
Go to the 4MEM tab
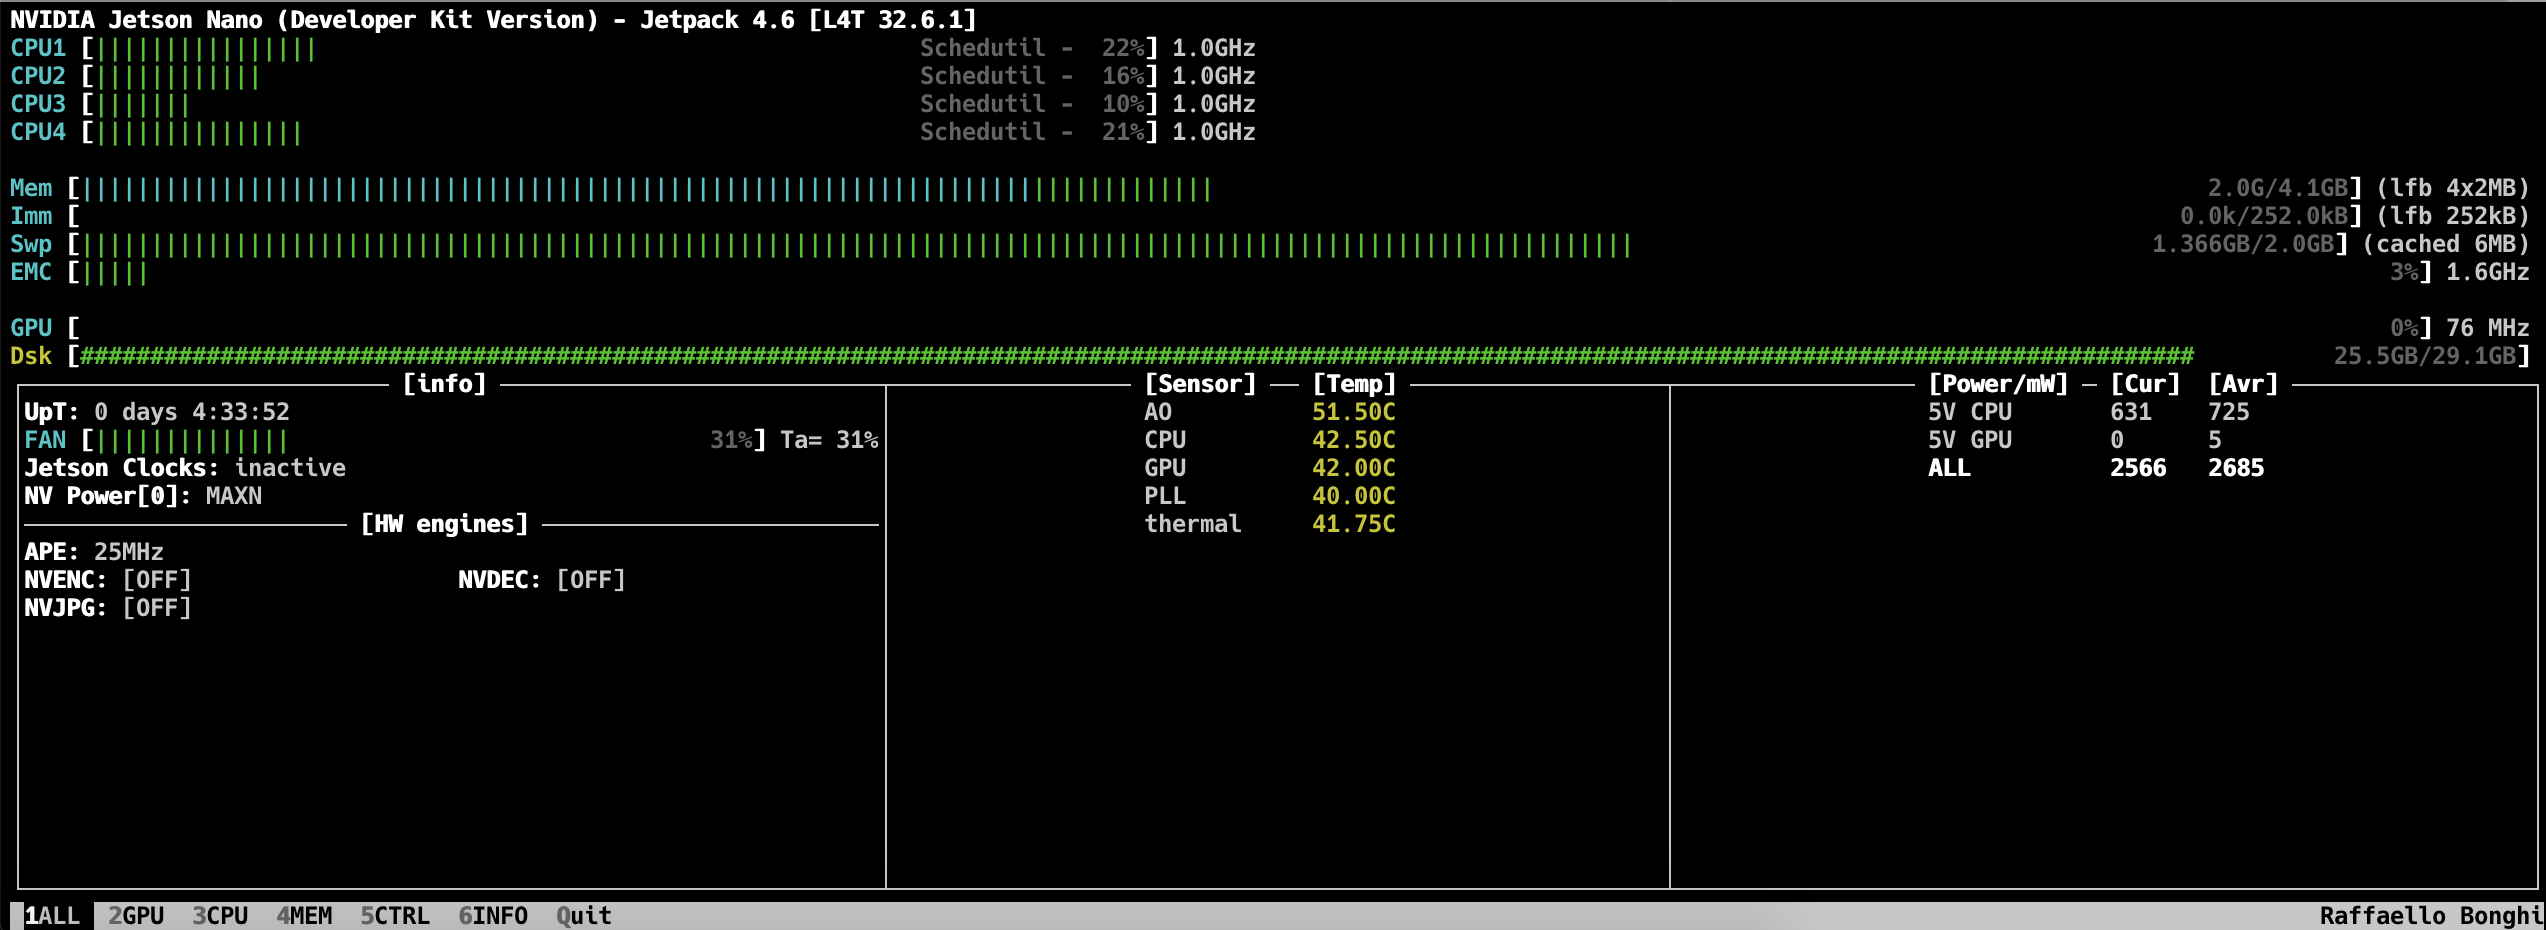(304, 916)
